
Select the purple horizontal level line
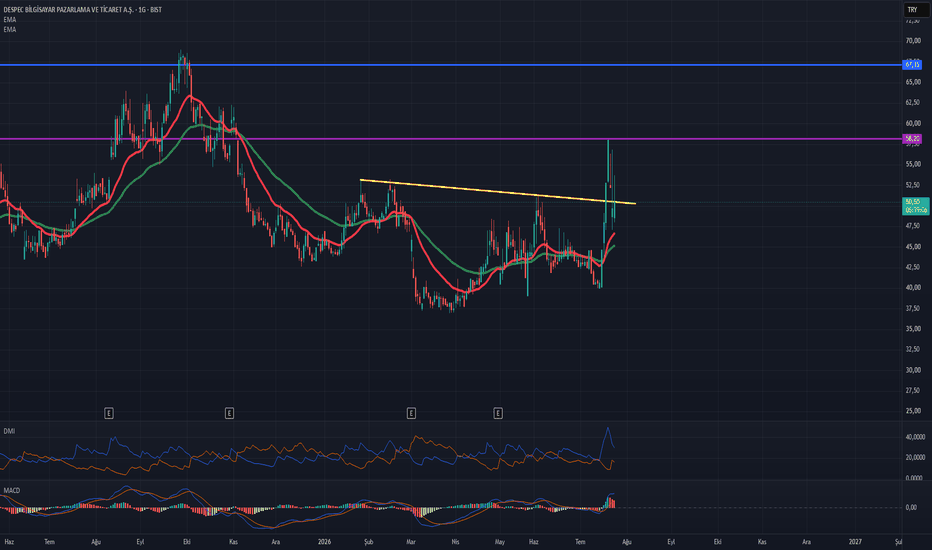[451, 139]
